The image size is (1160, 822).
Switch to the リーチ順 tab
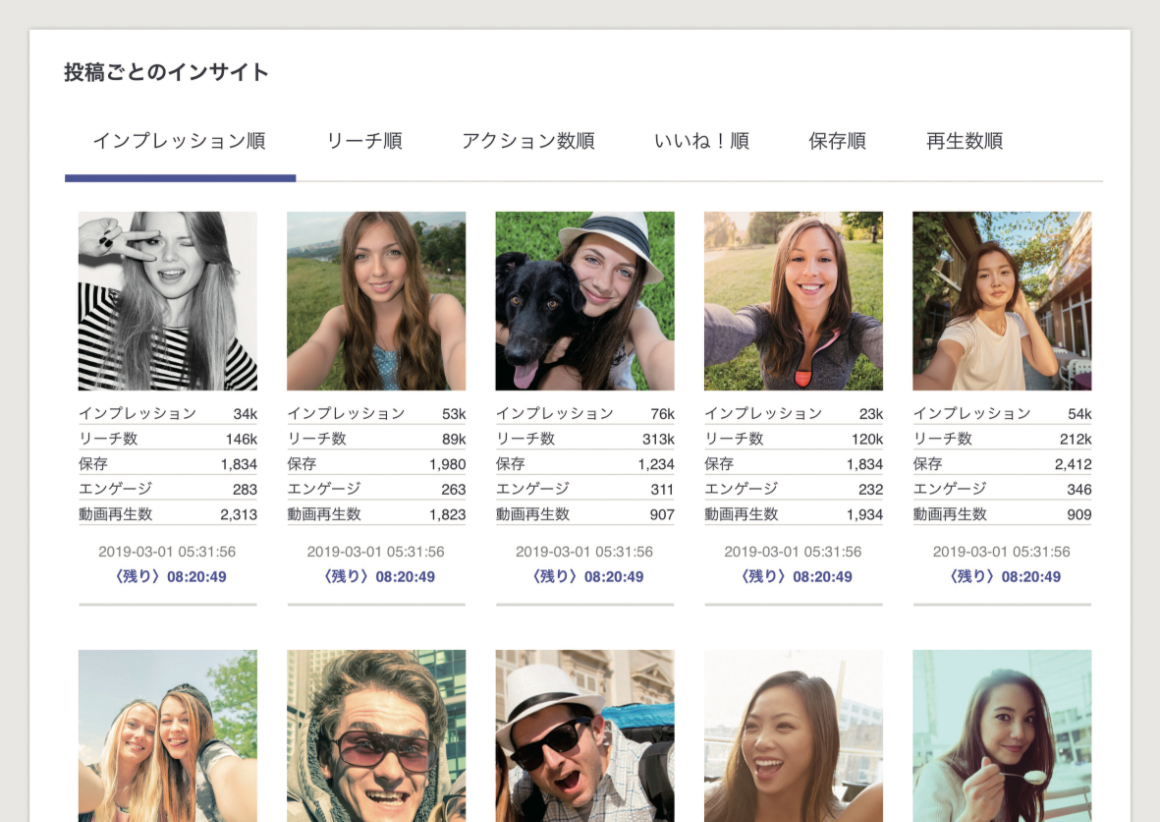click(364, 141)
